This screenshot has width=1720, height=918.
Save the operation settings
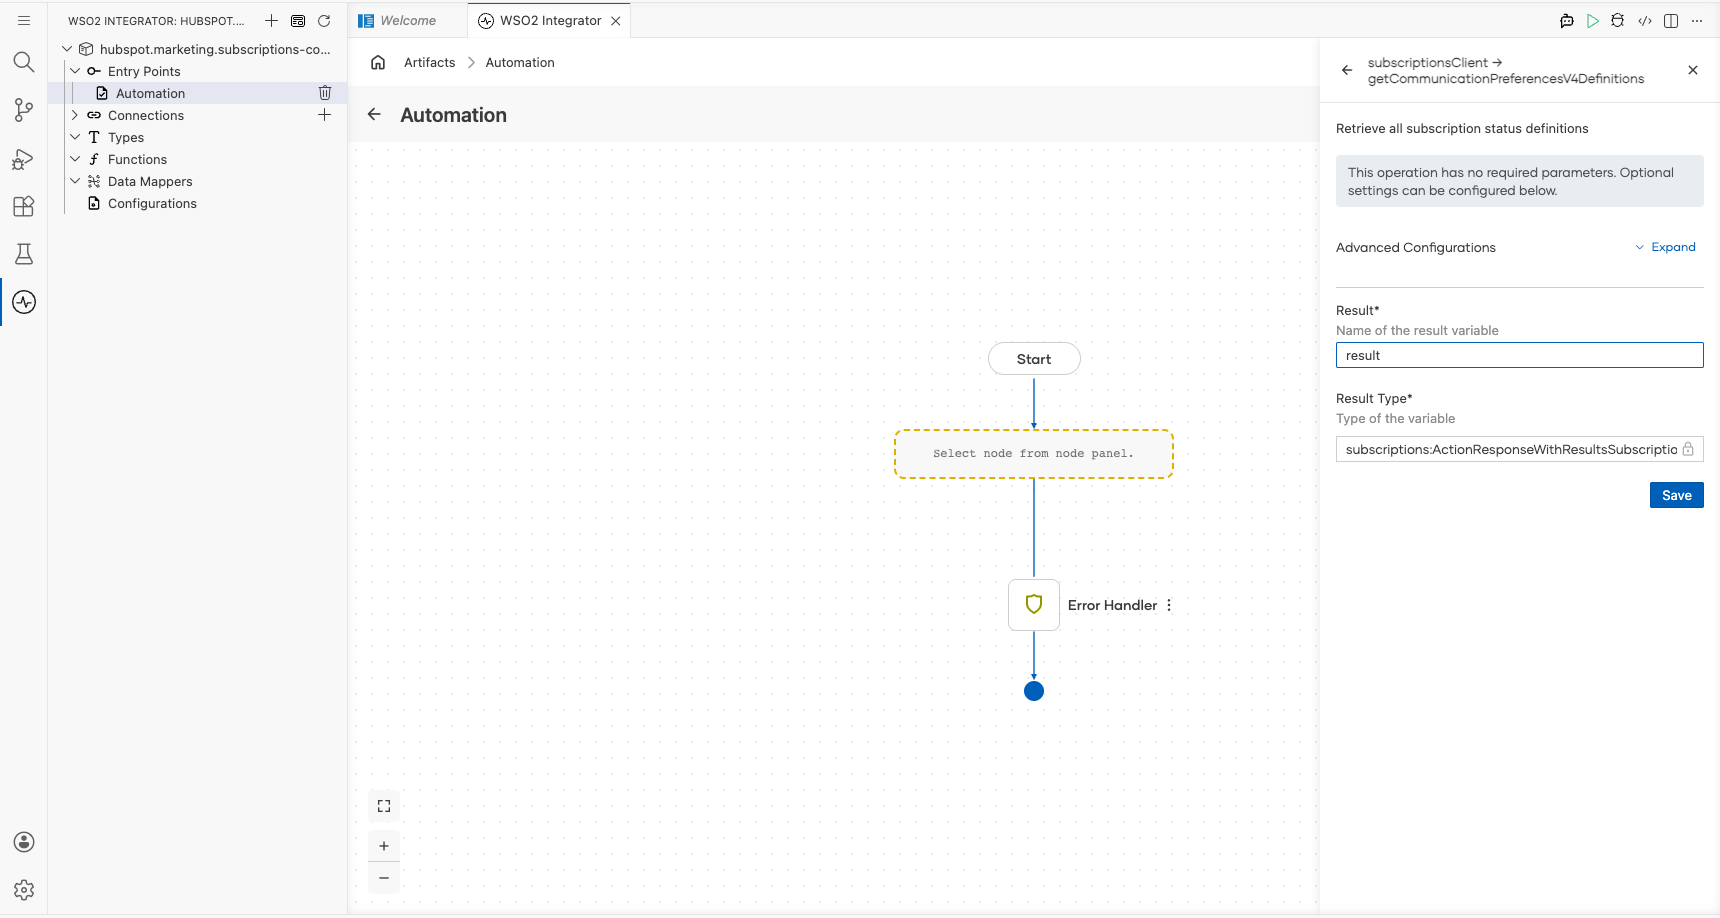tap(1677, 495)
